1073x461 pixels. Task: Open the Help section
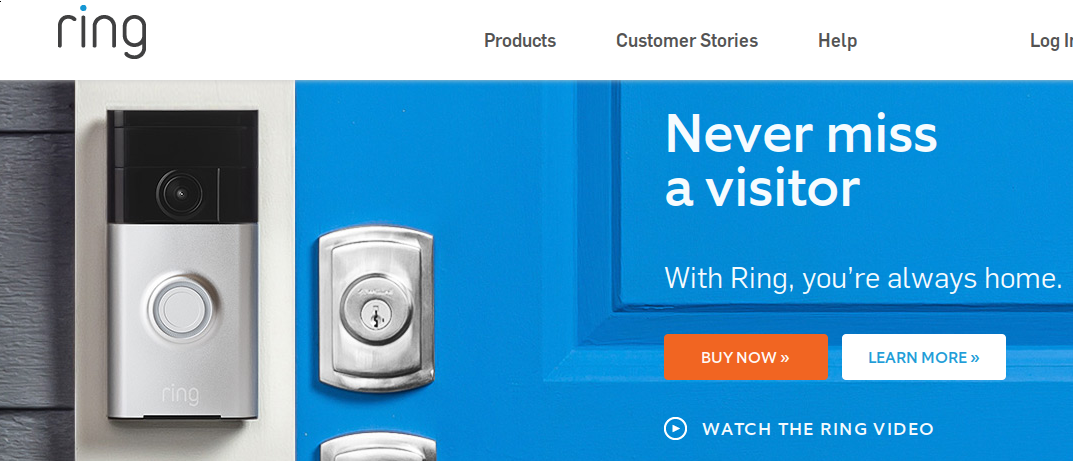[x=838, y=41]
